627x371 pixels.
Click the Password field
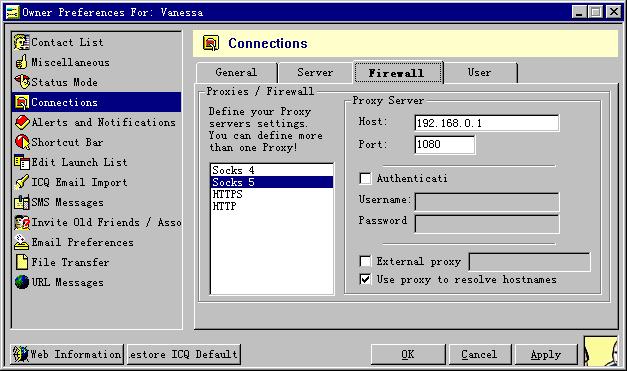tap(487, 224)
